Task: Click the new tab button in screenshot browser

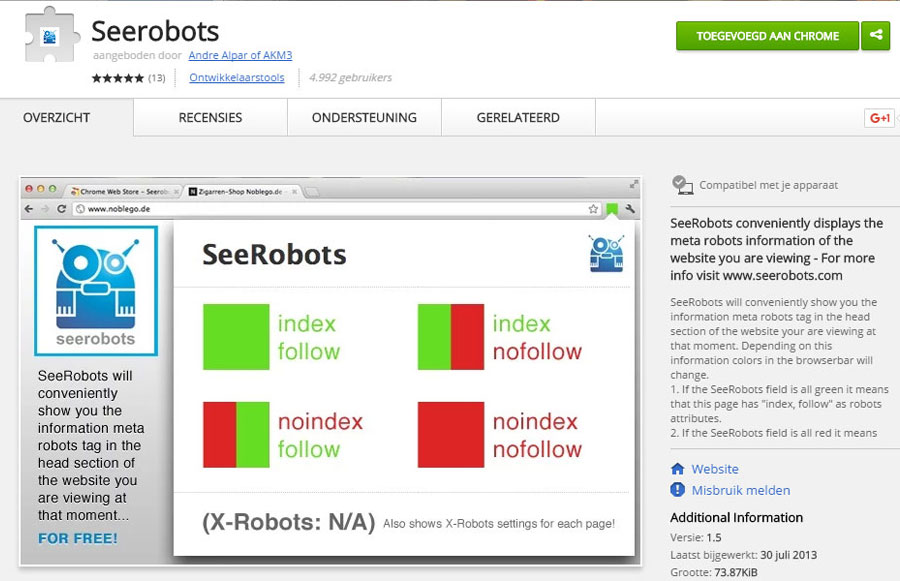Action: [312, 192]
